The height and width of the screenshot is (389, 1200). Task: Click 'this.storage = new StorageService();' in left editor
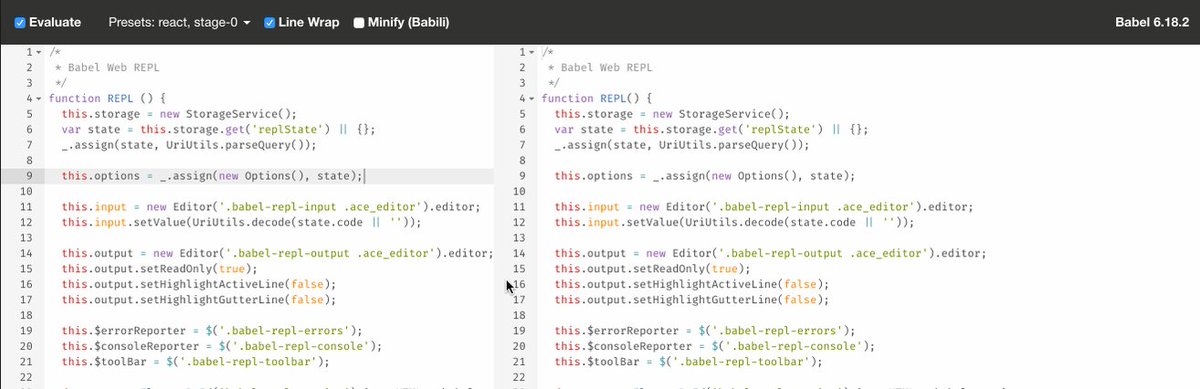[x=179, y=114]
